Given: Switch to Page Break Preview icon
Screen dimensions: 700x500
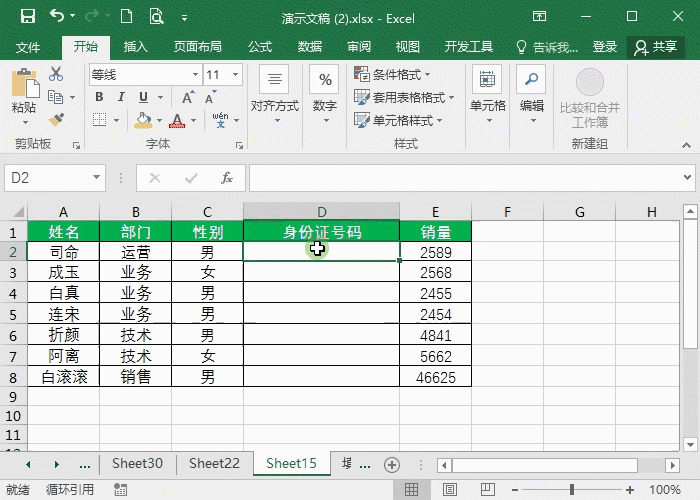Looking at the screenshot, I should (x=488, y=490).
